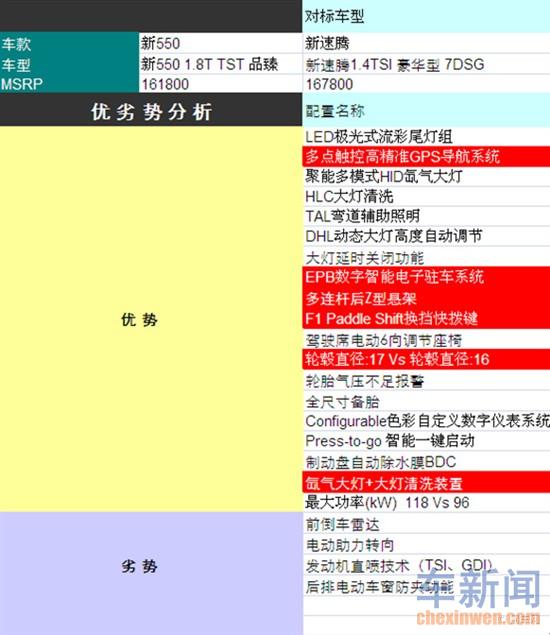The image size is (550, 635).
Task: Open the chexinwen.com watermark link
Action: click(478, 618)
